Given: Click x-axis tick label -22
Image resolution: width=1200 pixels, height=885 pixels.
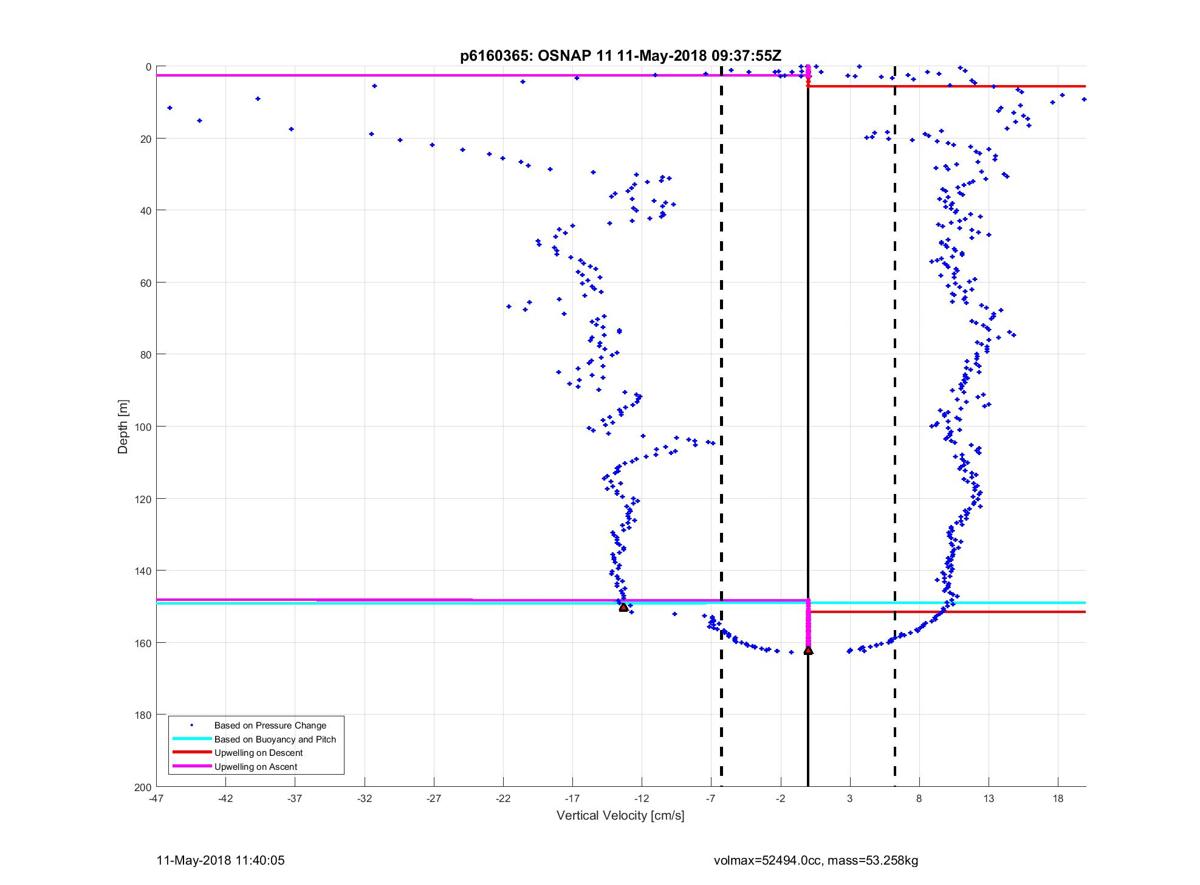Looking at the screenshot, I should 503,799.
